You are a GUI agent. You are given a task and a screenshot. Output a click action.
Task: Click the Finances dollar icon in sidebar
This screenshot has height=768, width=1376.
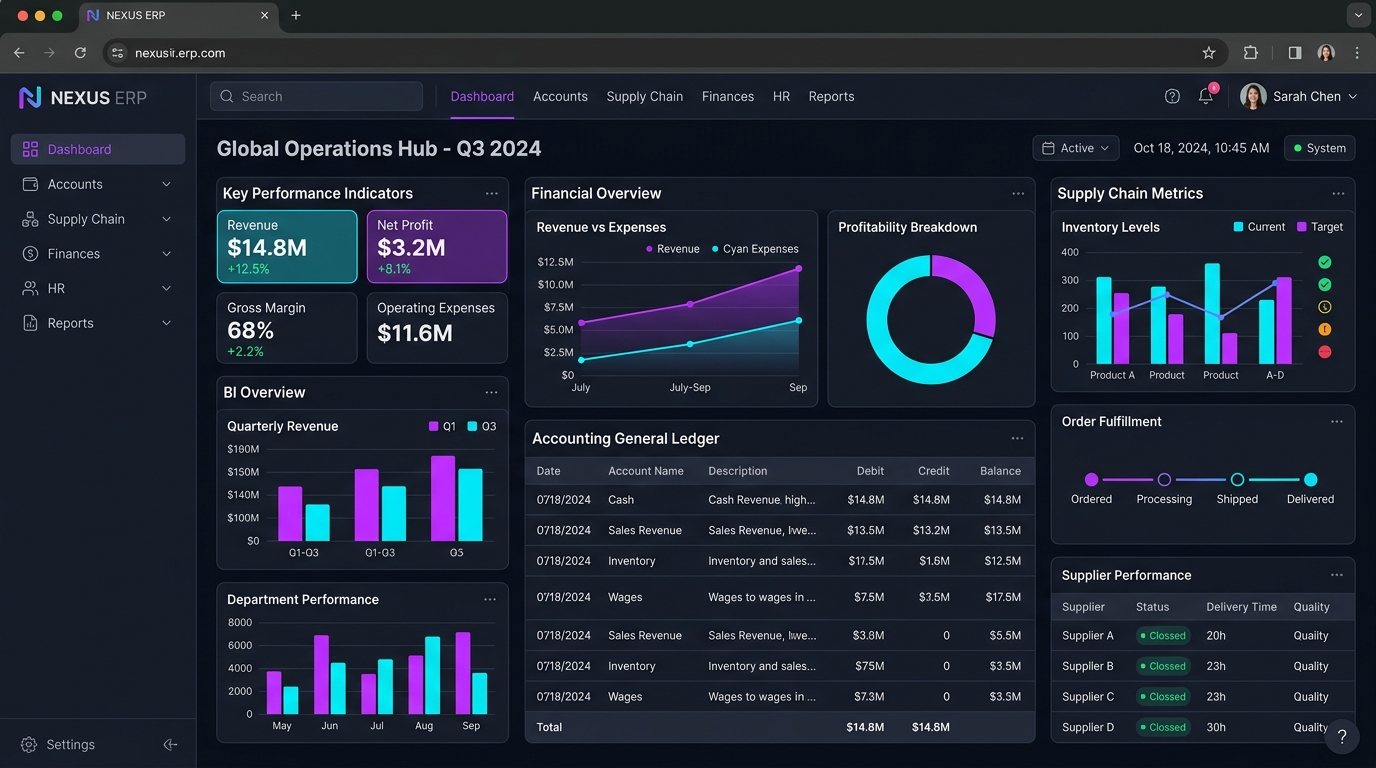30,254
